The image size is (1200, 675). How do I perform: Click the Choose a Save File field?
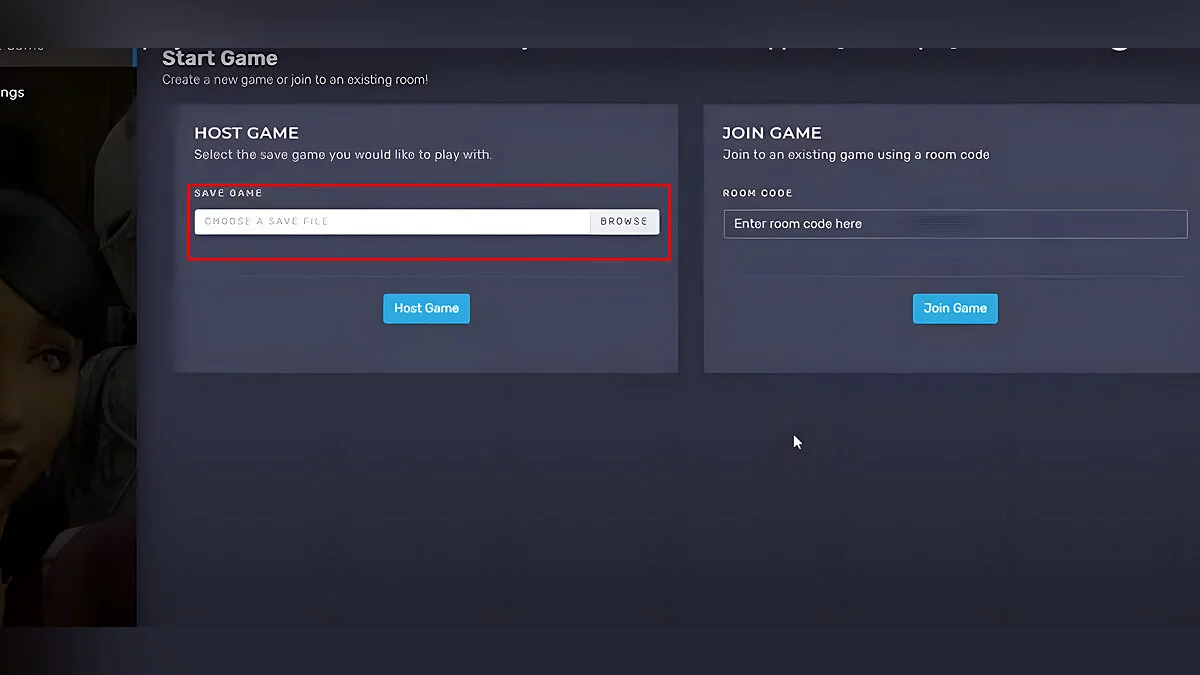[392, 221]
